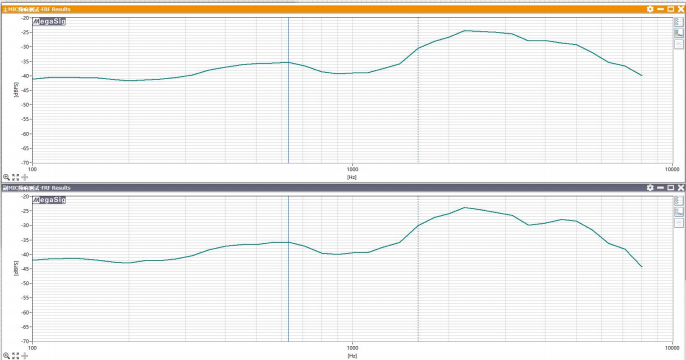Image resolution: width=686 pixels, height=360 pixels.
Task: Show legend list for lower chart
Action: click(x=679, y=200)
